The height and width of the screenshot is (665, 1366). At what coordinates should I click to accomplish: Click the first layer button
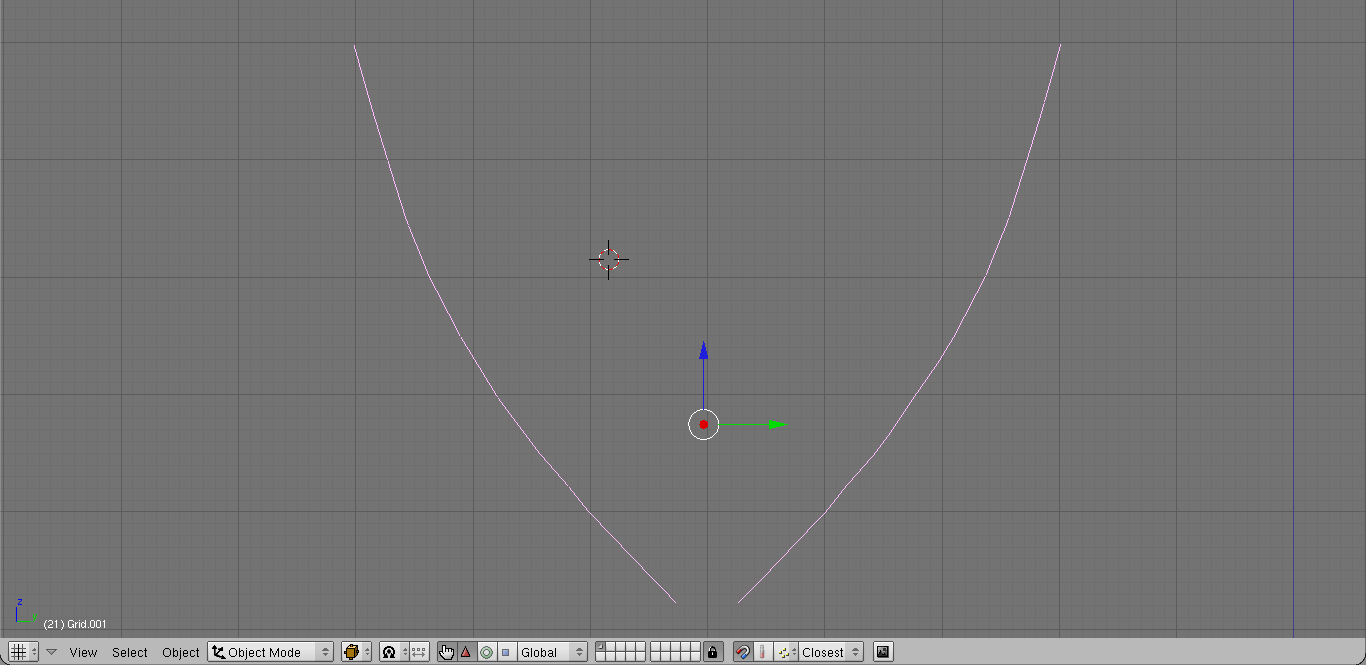(x=600, y=647)
